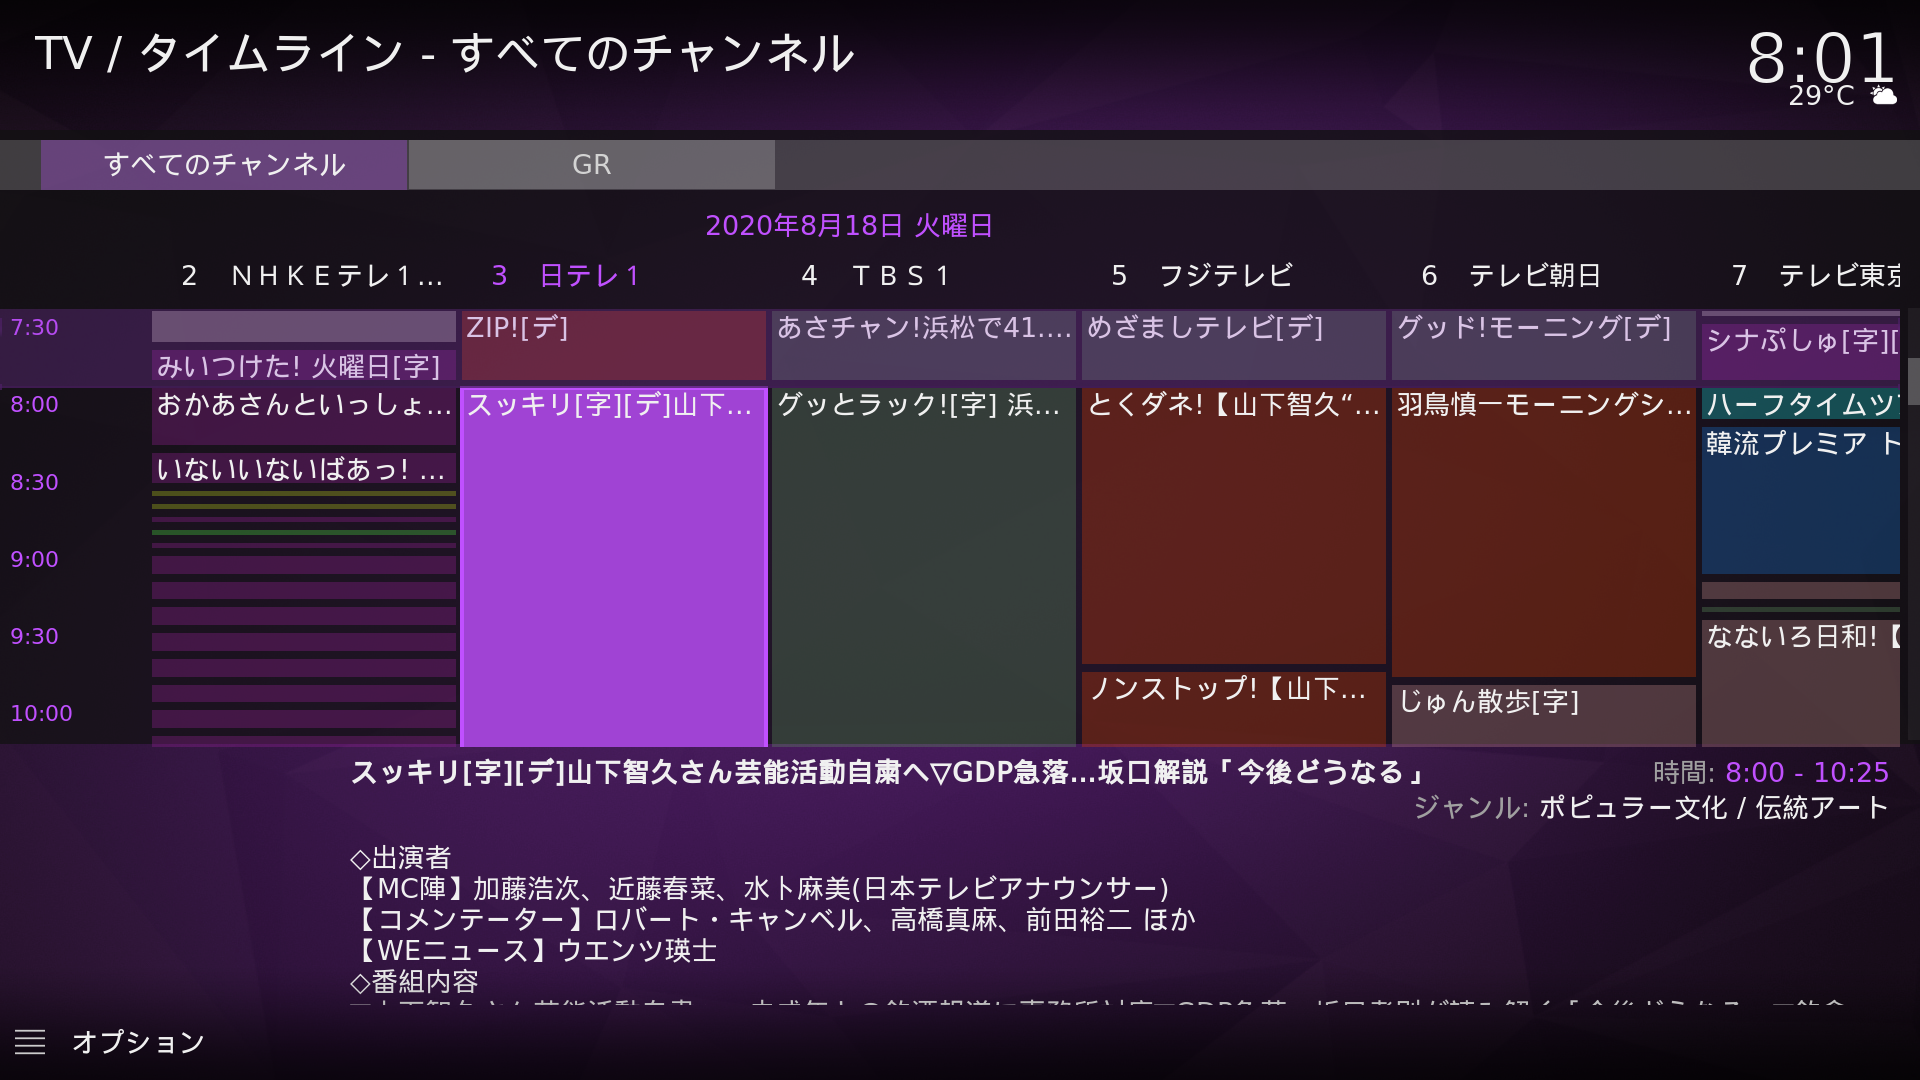Open the オプション menu icon
The height and width of the screenshot is (1080, 1920).
[x=30, y=1042]
